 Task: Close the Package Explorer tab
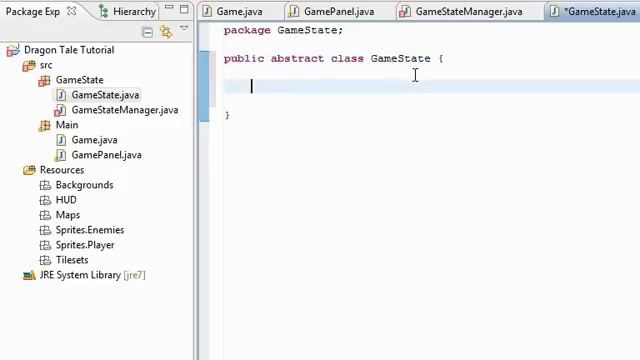click(x=71, y=11)
